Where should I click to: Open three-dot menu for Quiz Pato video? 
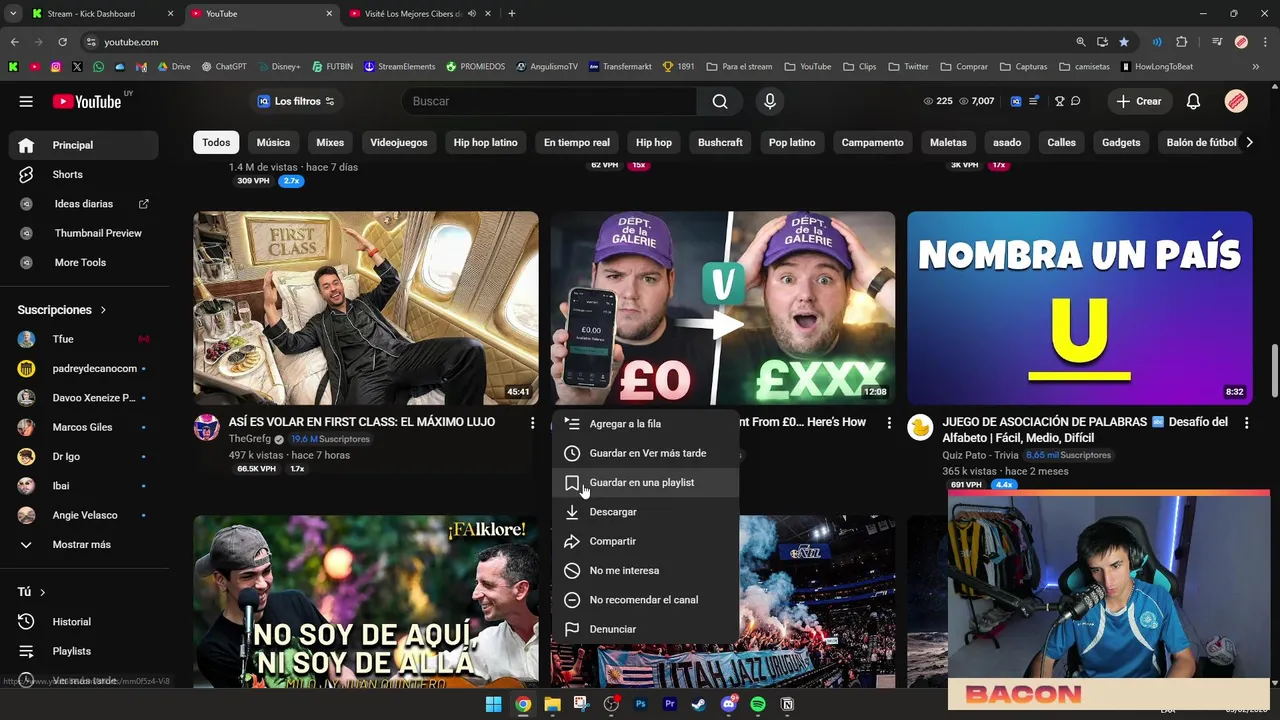pyautogui.click(x=1246, y=423)
